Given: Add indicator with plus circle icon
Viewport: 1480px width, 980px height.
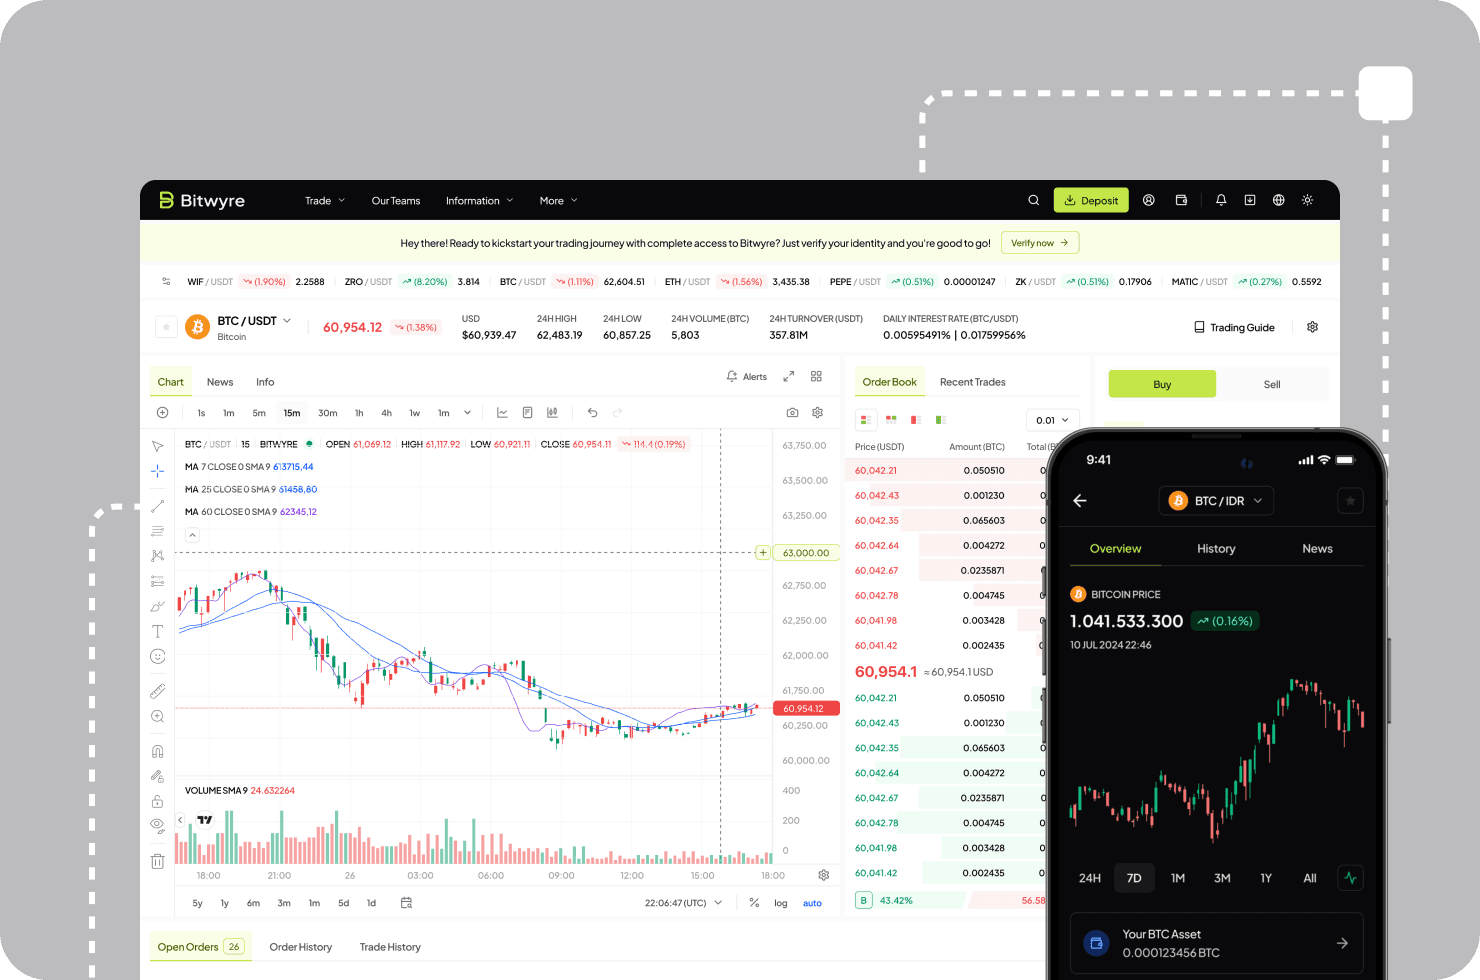Looking at the screenshot, I should click(162, 412).
